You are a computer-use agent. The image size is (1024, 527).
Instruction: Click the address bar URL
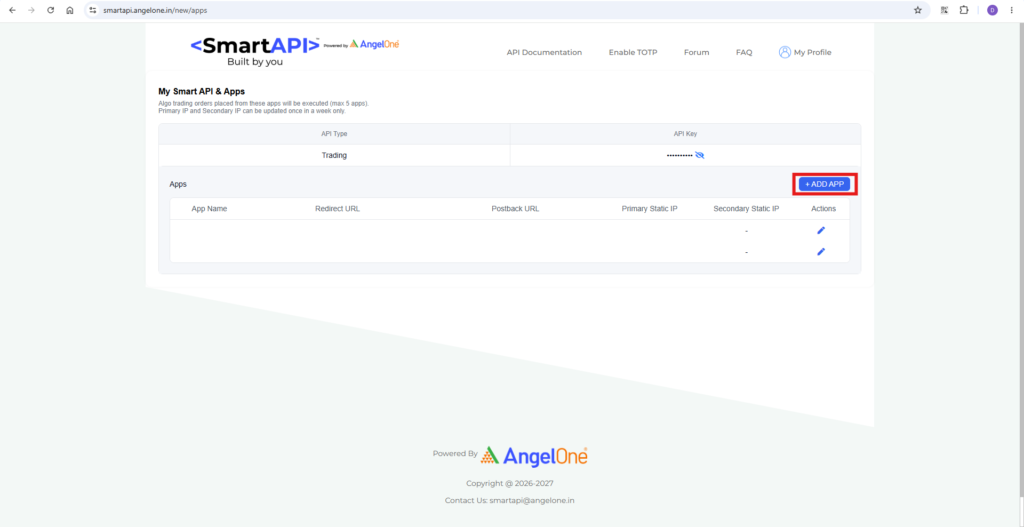click(155, 10)
